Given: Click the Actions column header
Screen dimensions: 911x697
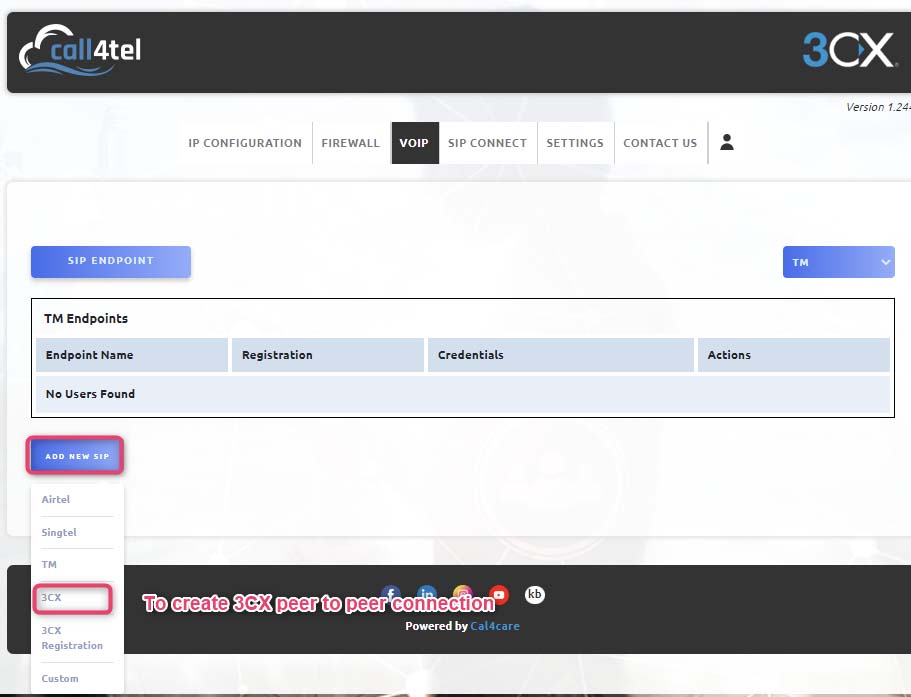Looking at the screenshot, I should [794, 355].
